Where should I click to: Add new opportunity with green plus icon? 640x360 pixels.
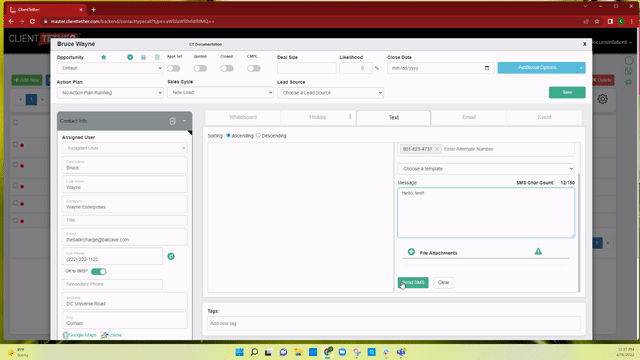pos(130,57)
